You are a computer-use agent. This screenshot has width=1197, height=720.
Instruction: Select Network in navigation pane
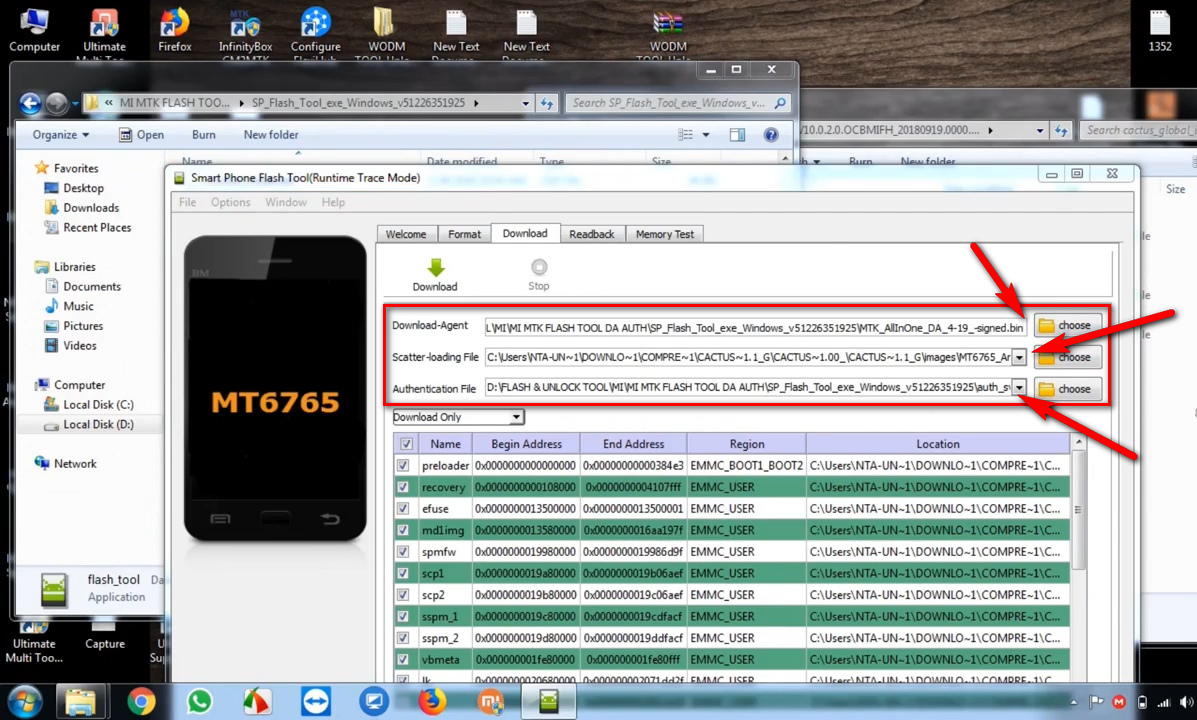[66, 463]
